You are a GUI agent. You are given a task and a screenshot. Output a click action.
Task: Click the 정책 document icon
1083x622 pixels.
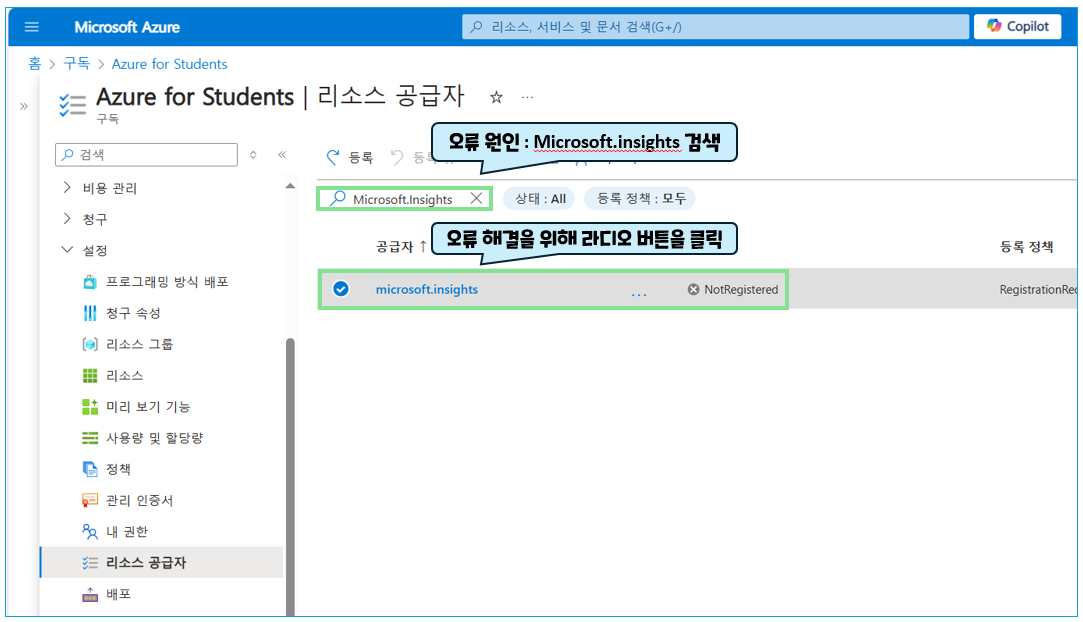coord(90,469)
